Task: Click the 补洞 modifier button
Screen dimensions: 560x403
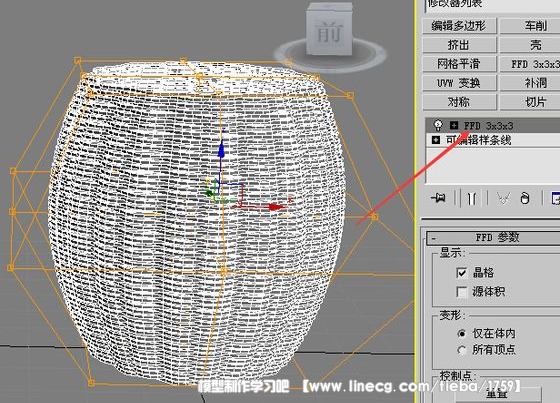Action: 530,83
